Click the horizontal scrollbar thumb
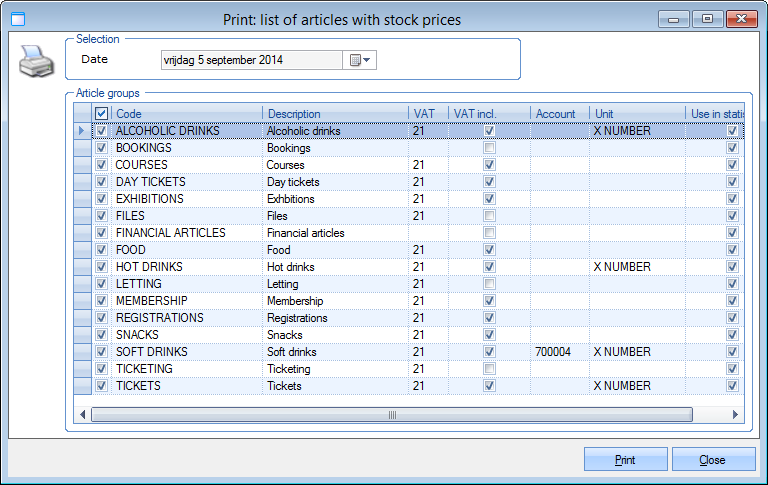This screenshot has height=485, width=768. click(x=391, y=414)
